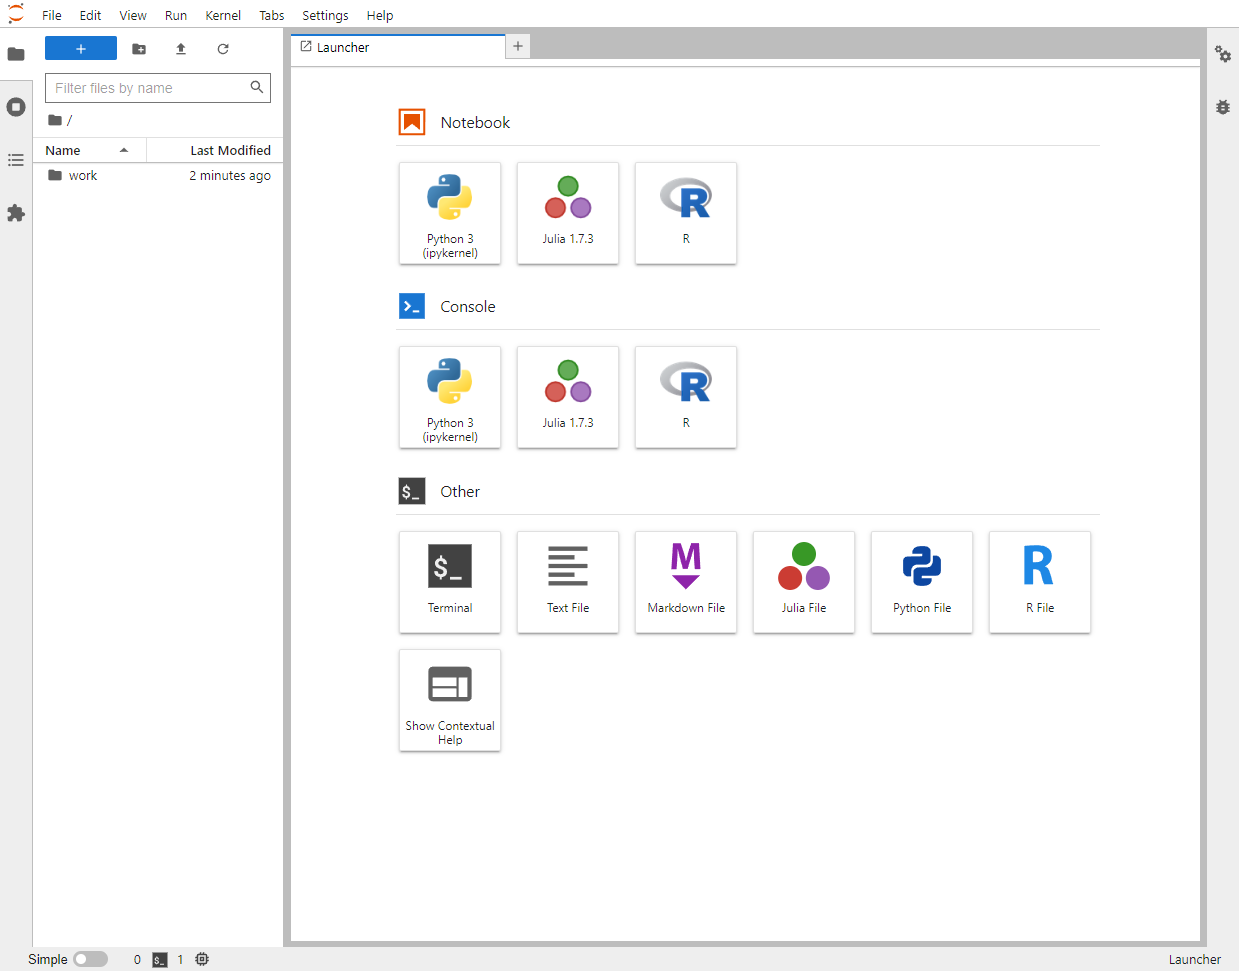Open the Running Terminals and Kernels sidebar

tap(16, 107)
